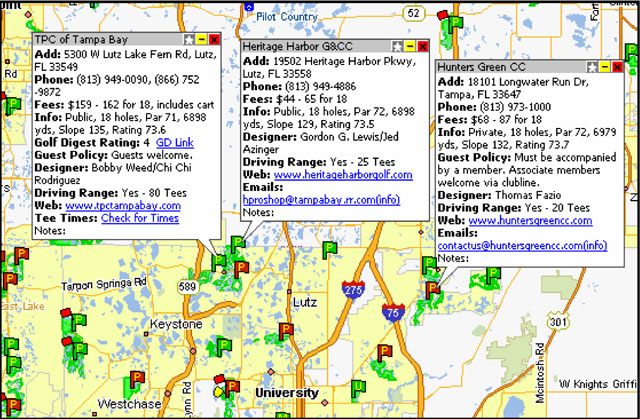Click the red flag between I-275 and I-75 south of Lutz
This screenshot has width=640, height=419.
click(x=384, y=353)
